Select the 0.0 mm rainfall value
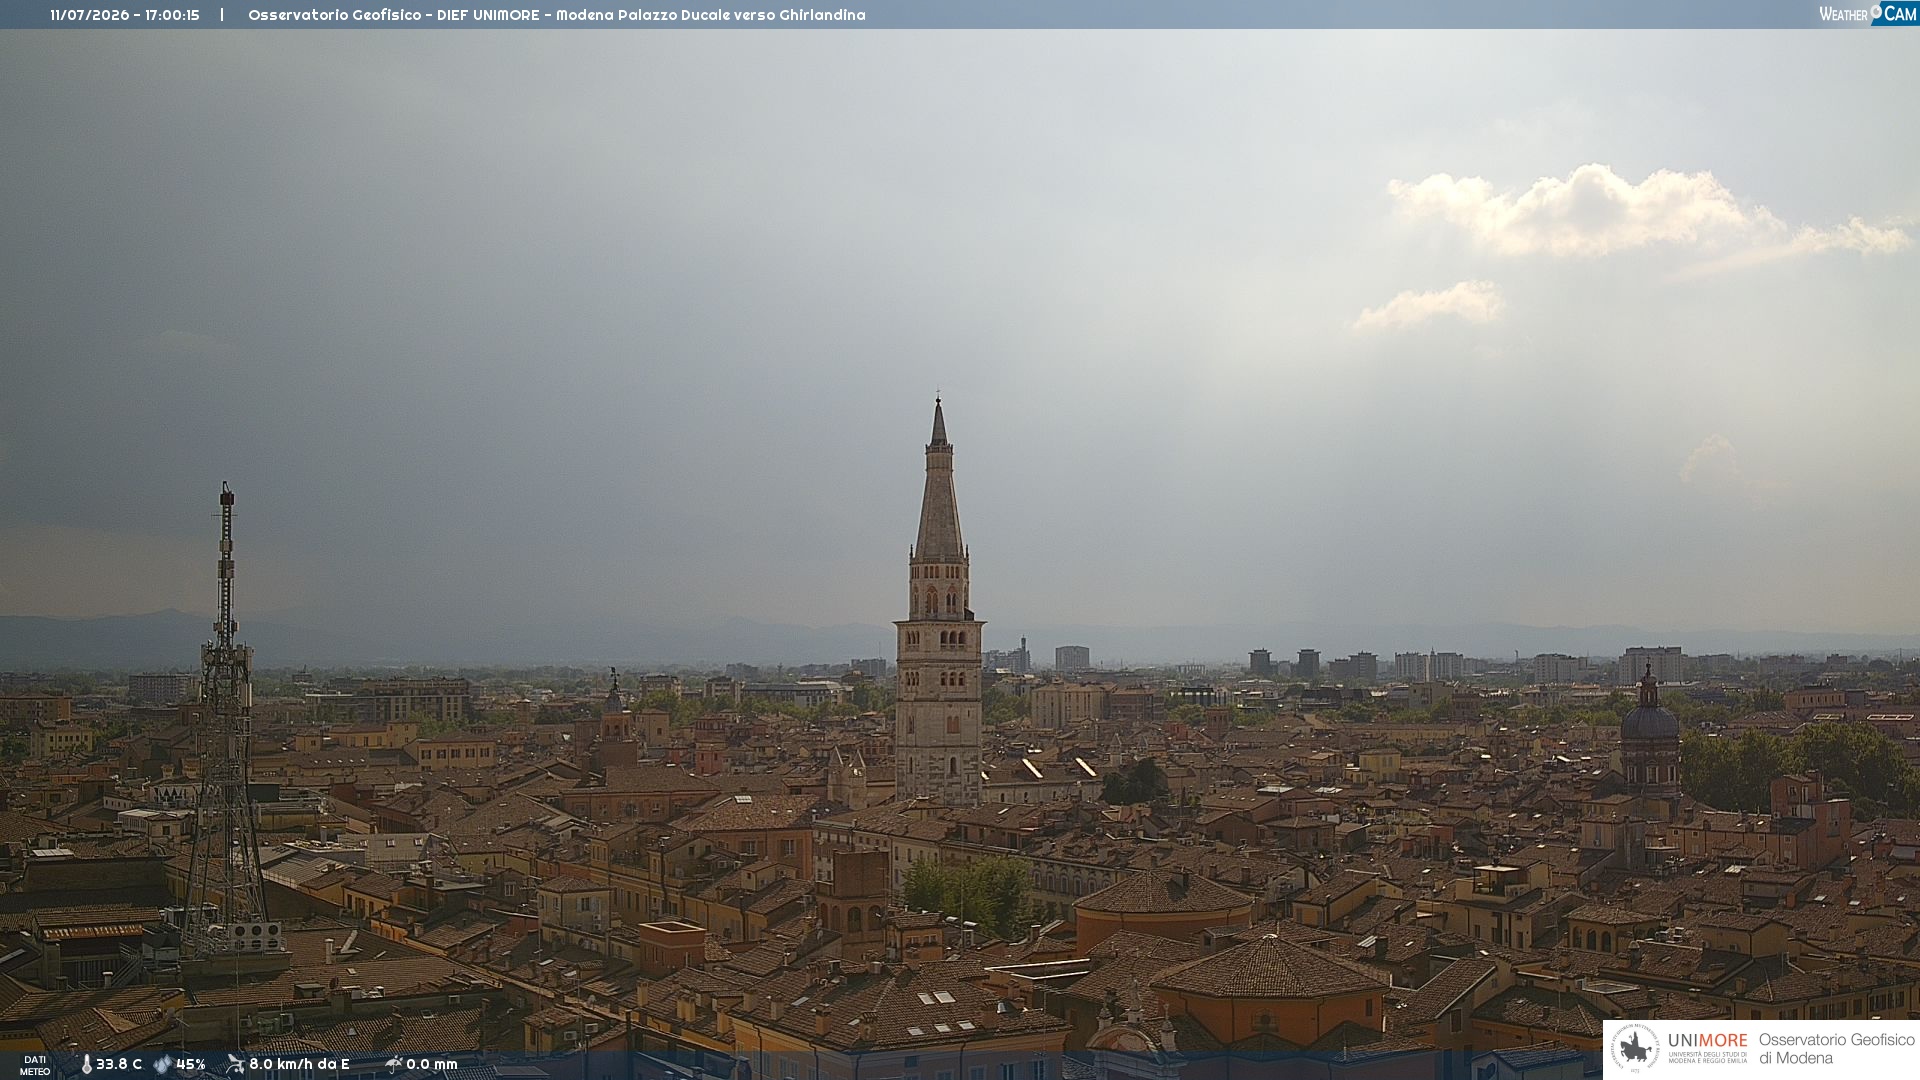Screen dimensions: 1920x1080 [432, 1064]
